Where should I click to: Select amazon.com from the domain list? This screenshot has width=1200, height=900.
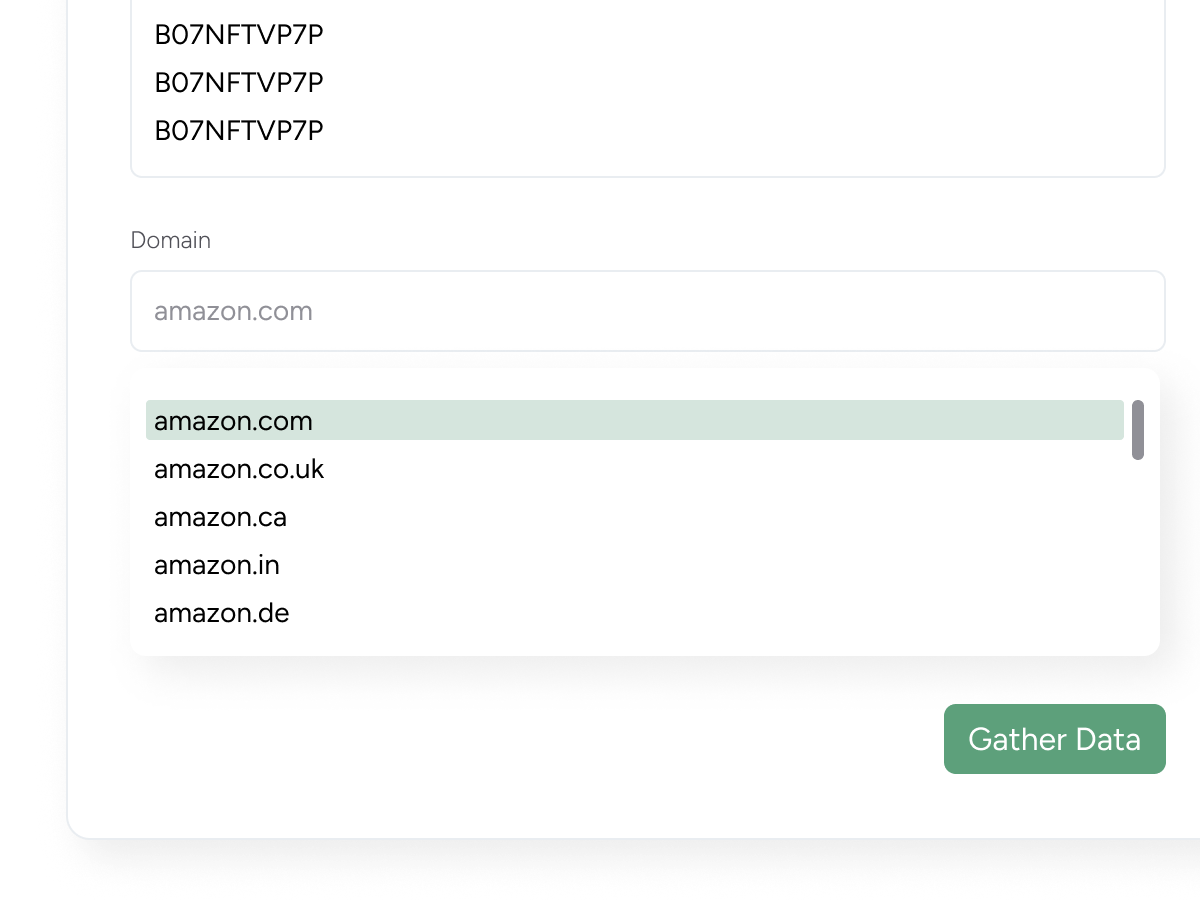coord(233,421)
